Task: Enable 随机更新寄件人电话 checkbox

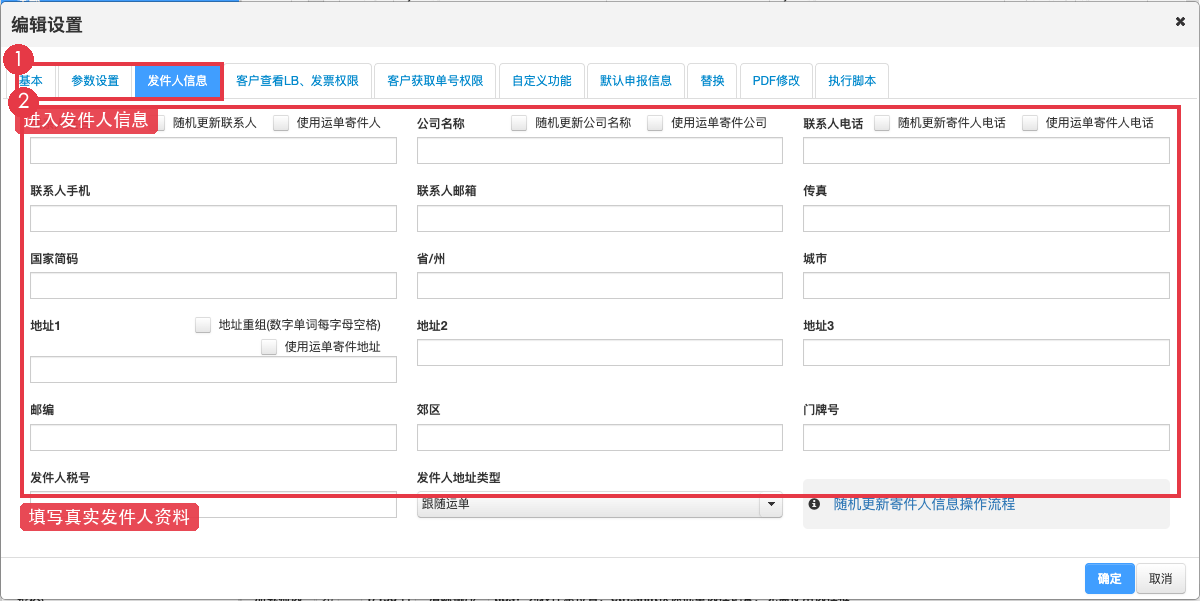Action: [x=882, y=123]
